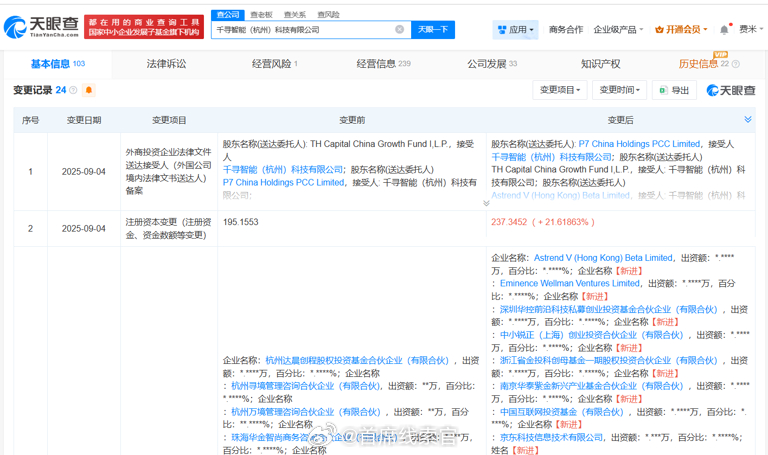Select the 外商投资企业法律文件 change item cell
This screenshot has height=455, width=768.
click(168, 171)
